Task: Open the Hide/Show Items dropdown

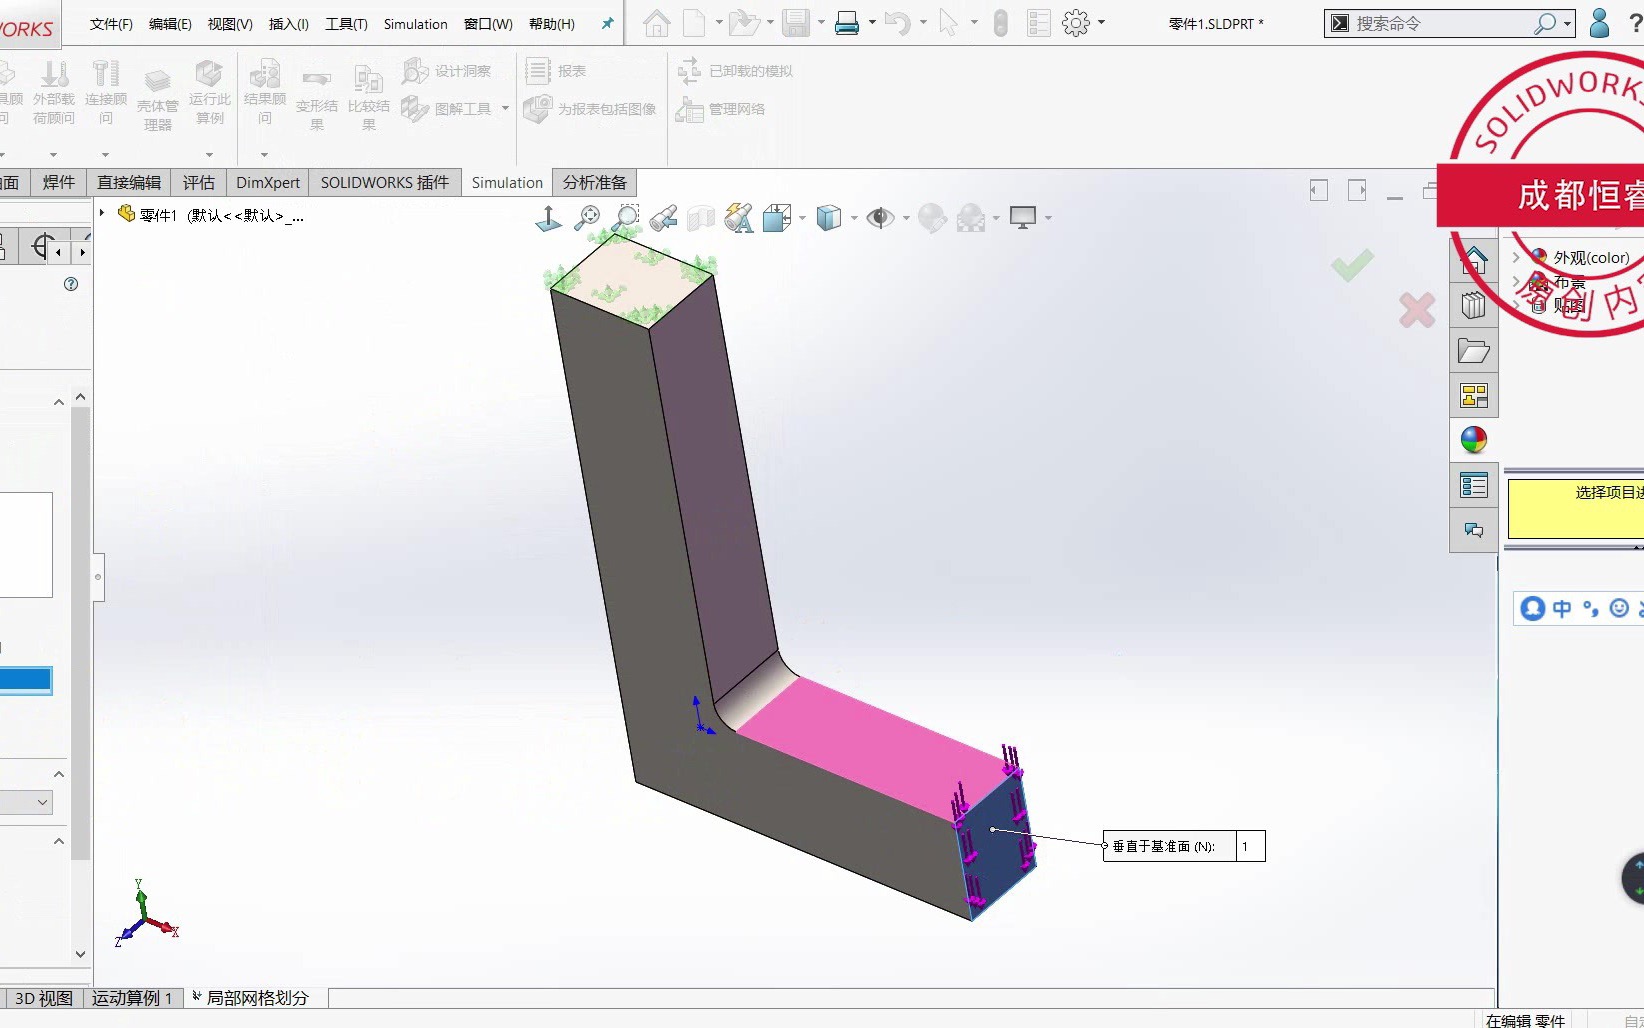Action: [x=906, y=218]
